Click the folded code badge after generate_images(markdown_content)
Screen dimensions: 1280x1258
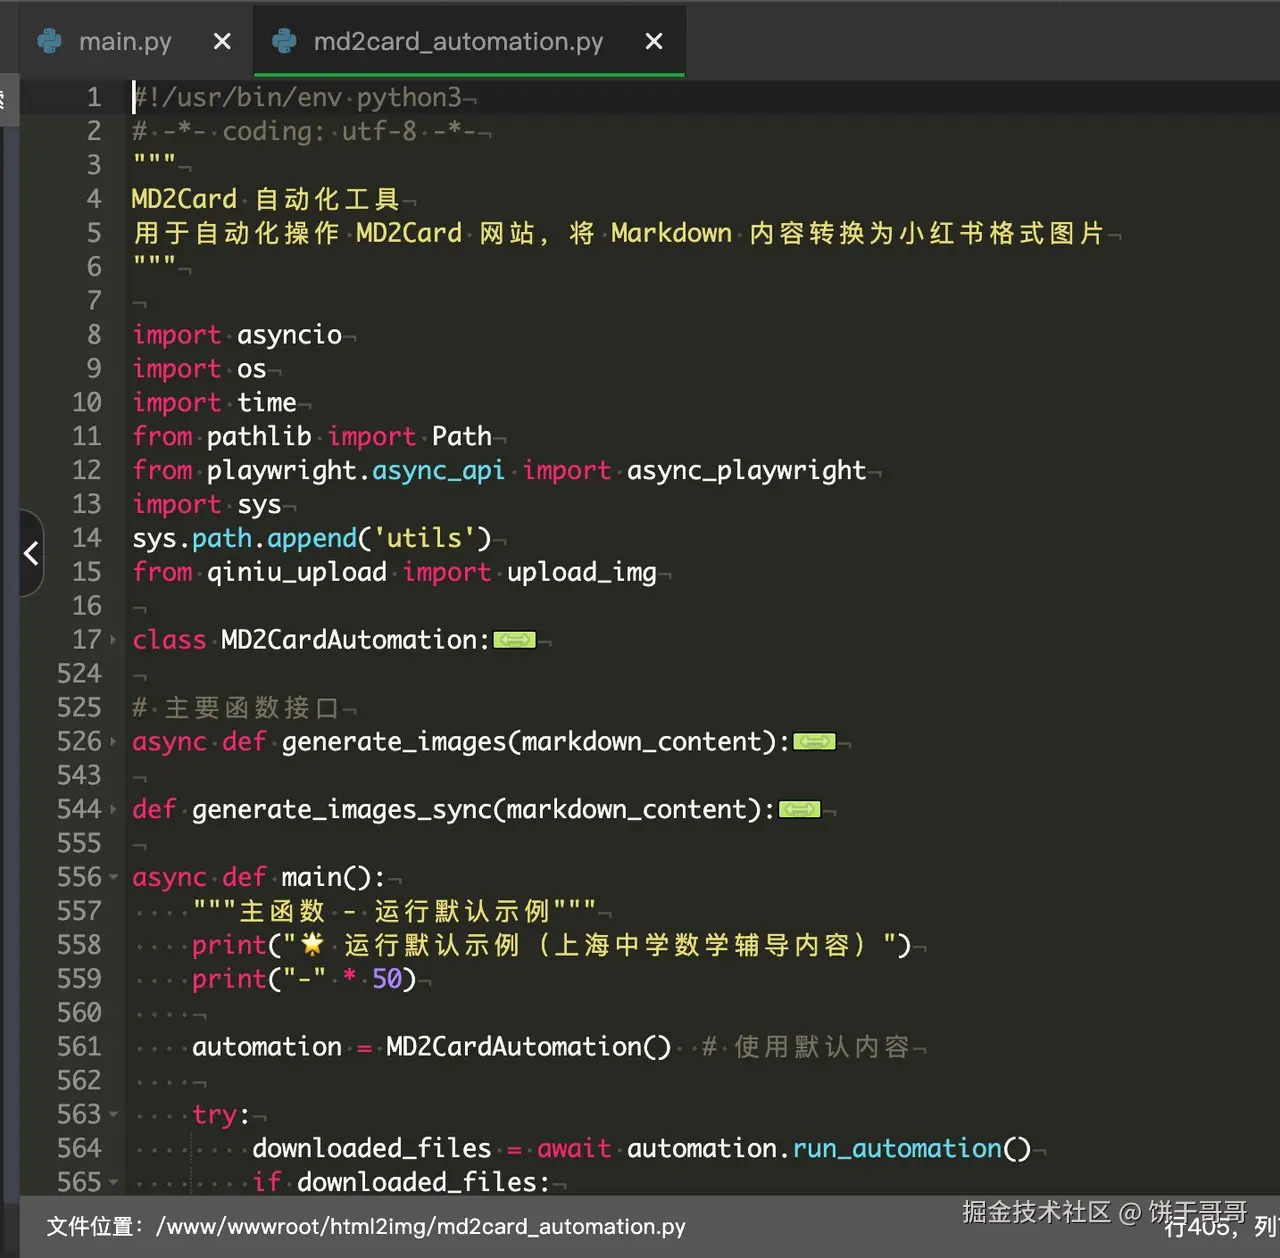814,742
